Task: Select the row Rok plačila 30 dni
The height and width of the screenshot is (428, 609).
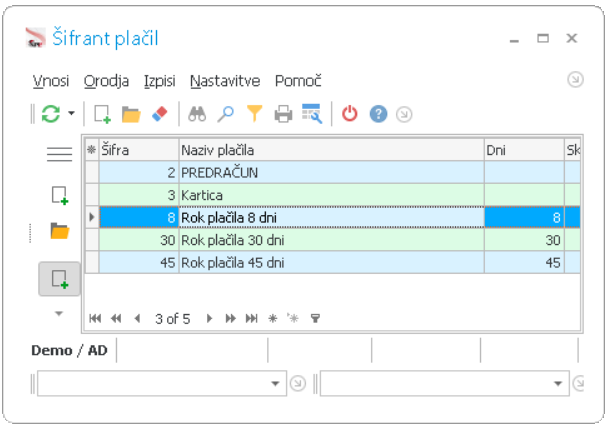Action: (332, 240)
